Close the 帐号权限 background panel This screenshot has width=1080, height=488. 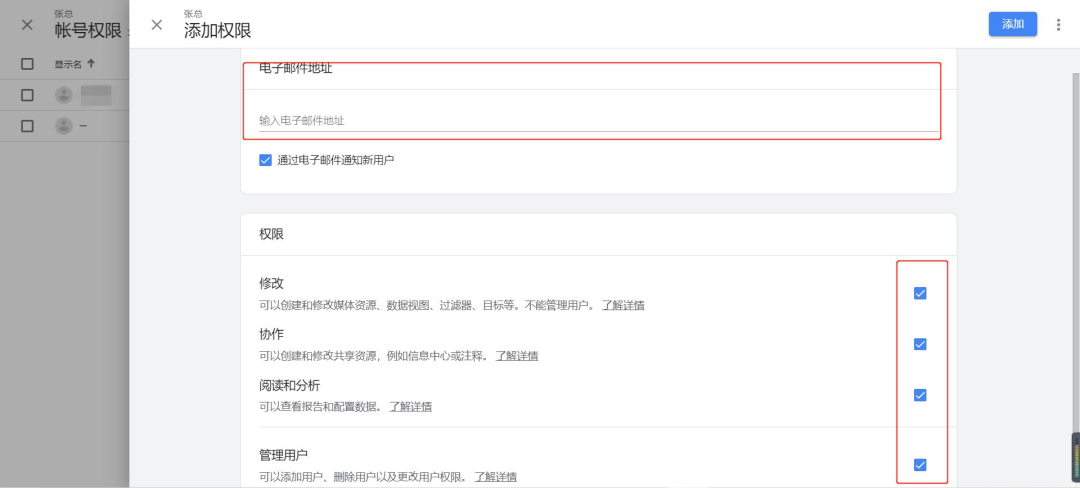pyautogui.click(x=27, y=25)
